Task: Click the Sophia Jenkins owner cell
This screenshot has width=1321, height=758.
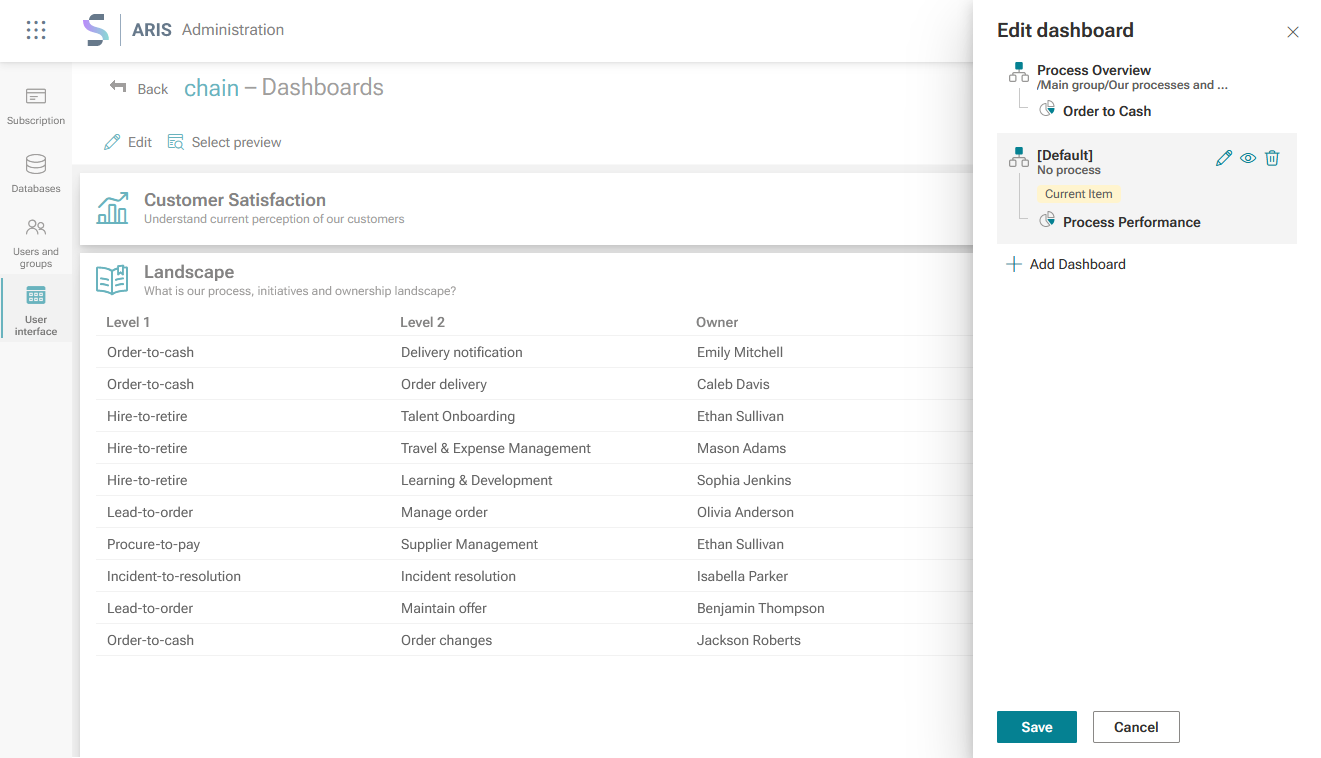Action: [x=744, y=480]
